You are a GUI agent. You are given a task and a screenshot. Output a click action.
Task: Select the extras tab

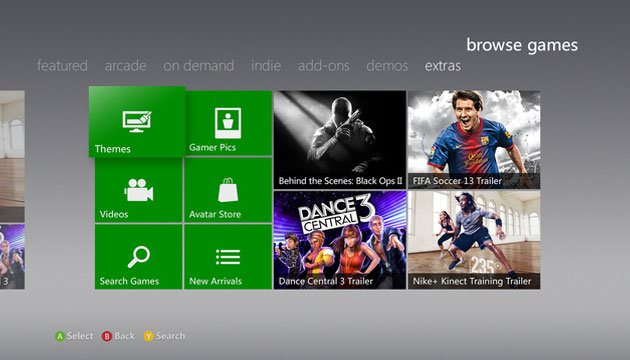point(443,65)
